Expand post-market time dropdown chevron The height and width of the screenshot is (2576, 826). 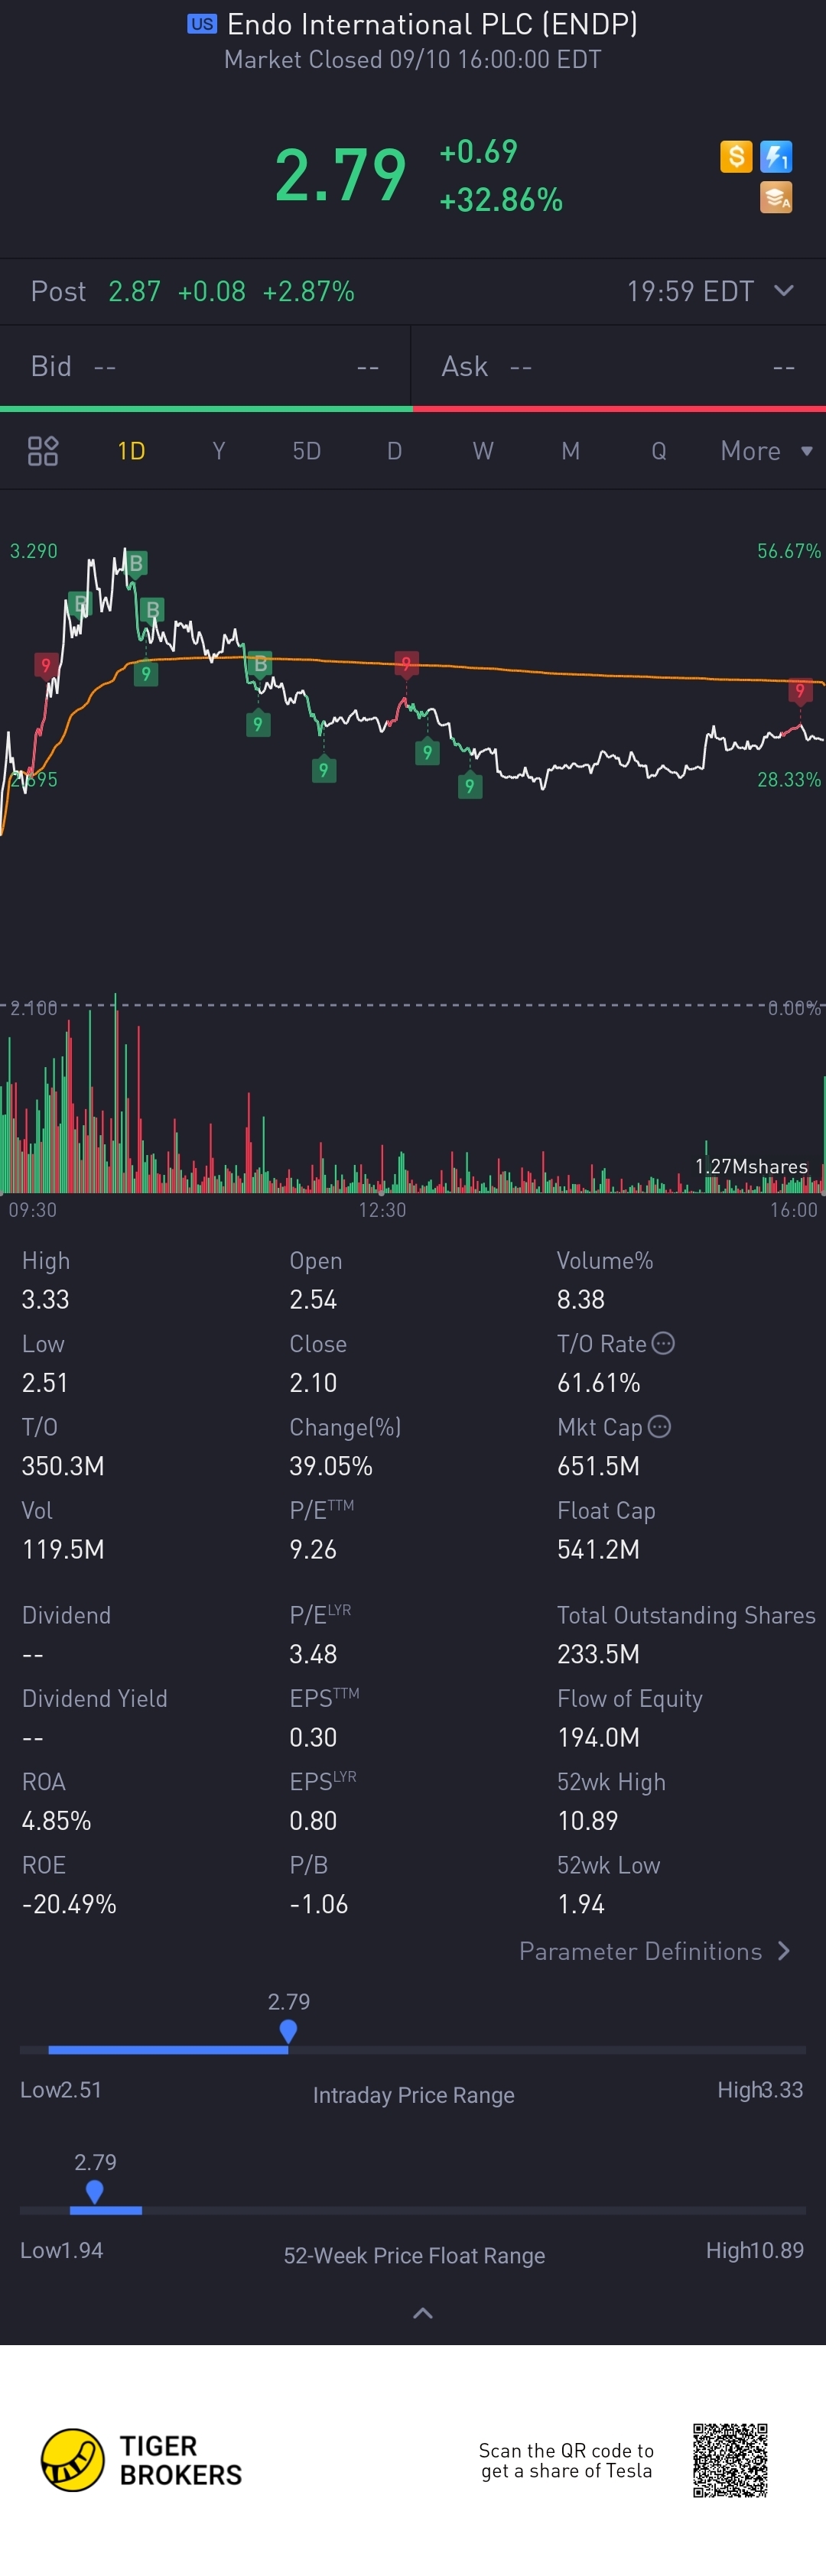tap(784, 291)
